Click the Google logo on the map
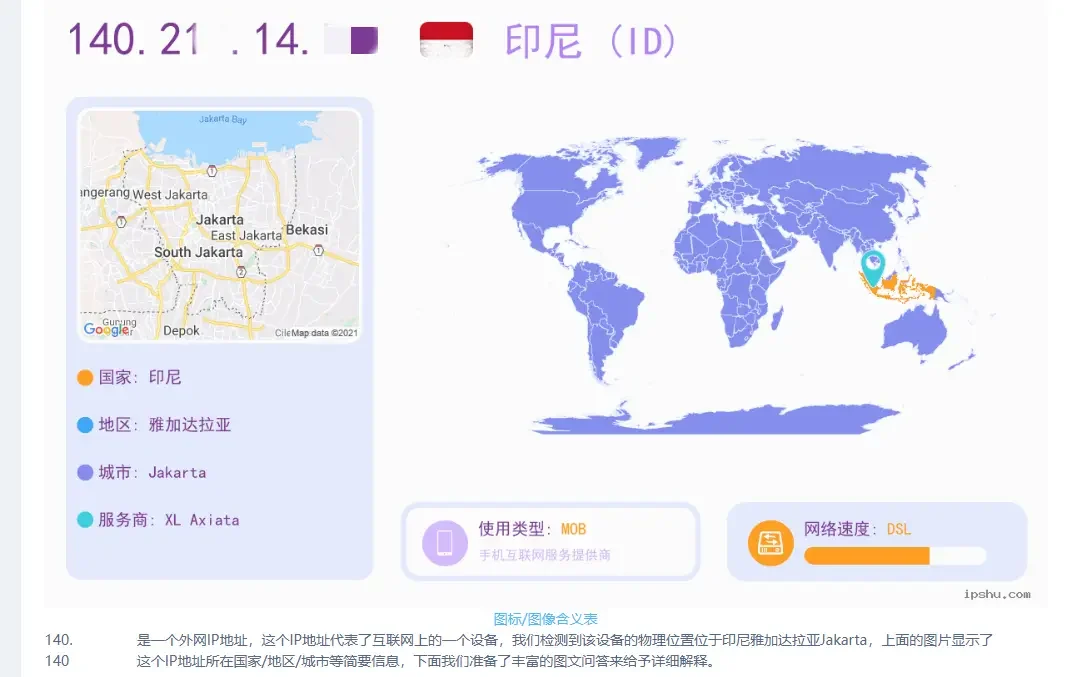Image resolution: width=1067 pixels, height=677 pixels. 106,329
